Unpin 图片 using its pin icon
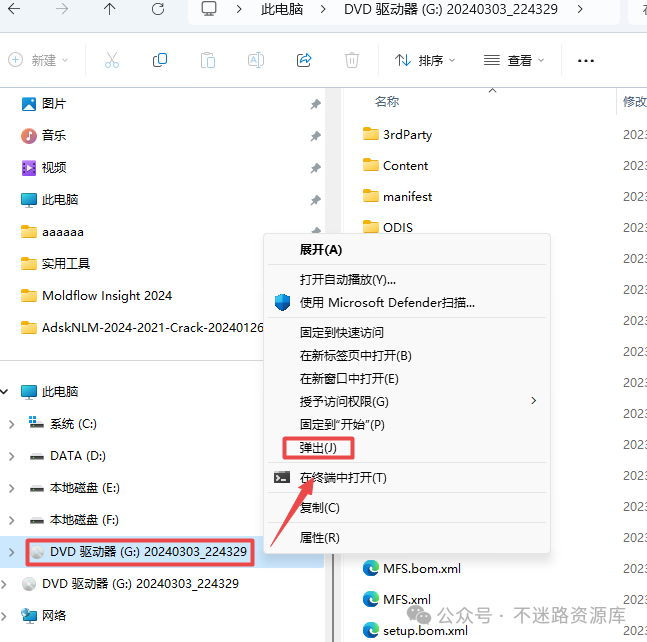The width and height of the screenshot is (647, 642). point(316,104)
